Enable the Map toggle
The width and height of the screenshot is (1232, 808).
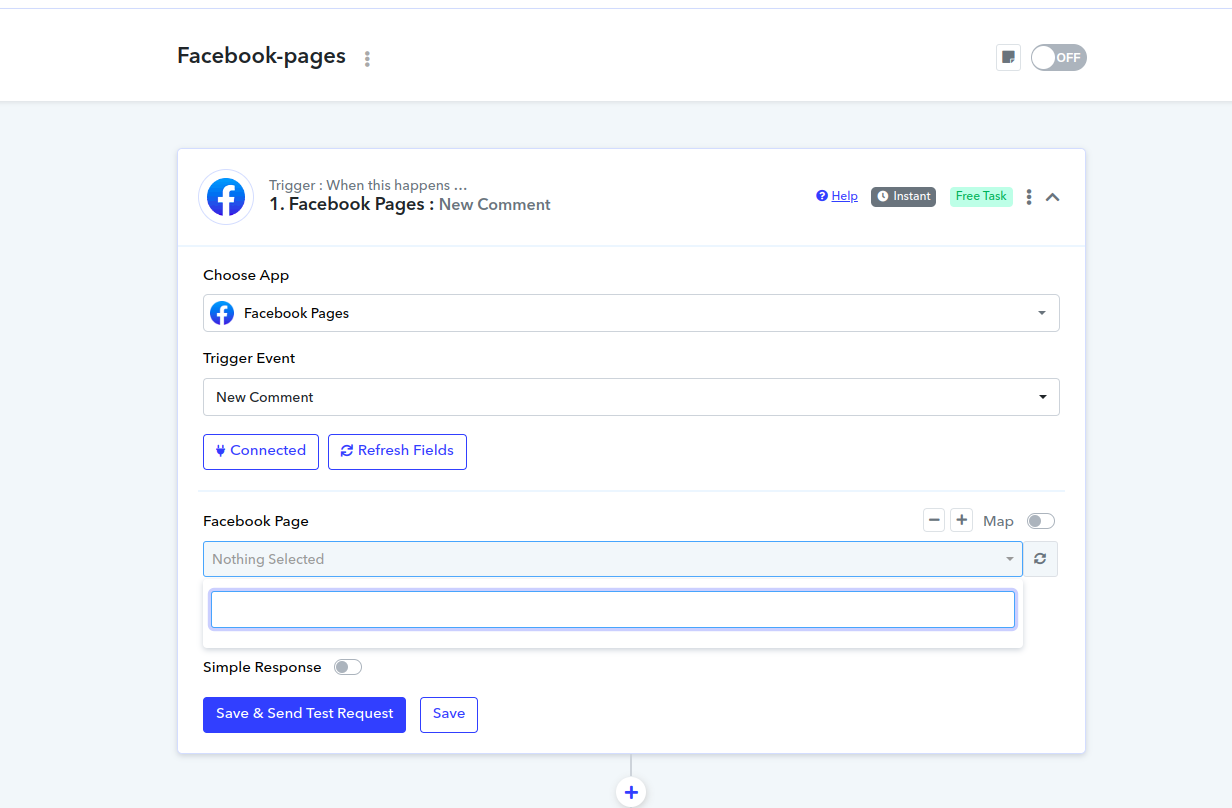coord(1041,521)
